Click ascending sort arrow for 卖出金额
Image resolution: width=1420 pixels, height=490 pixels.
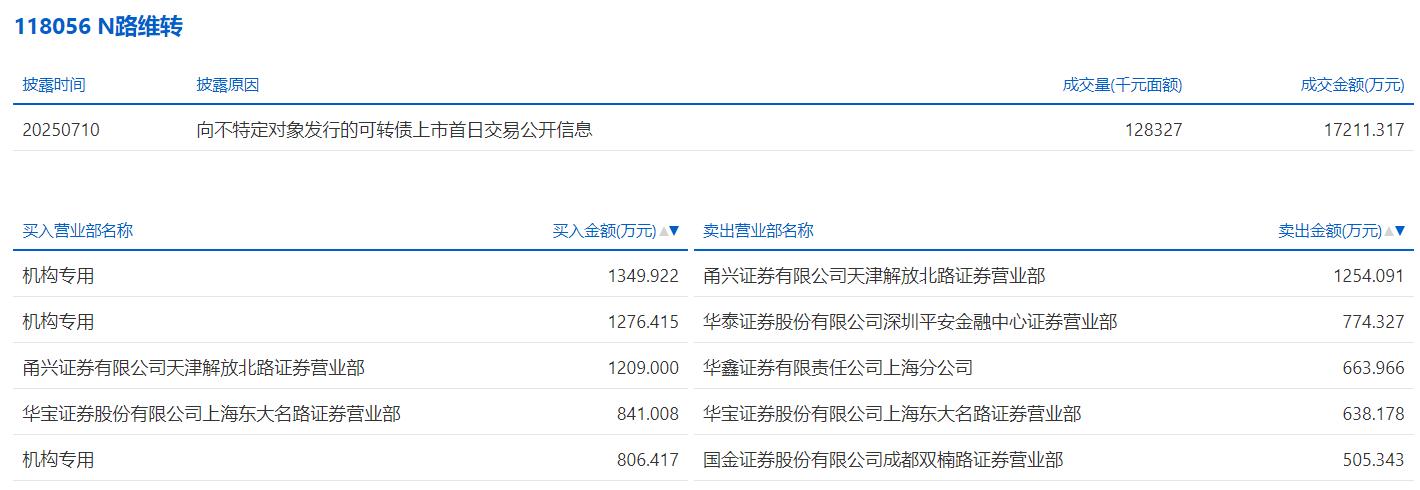click(1389, 231)
